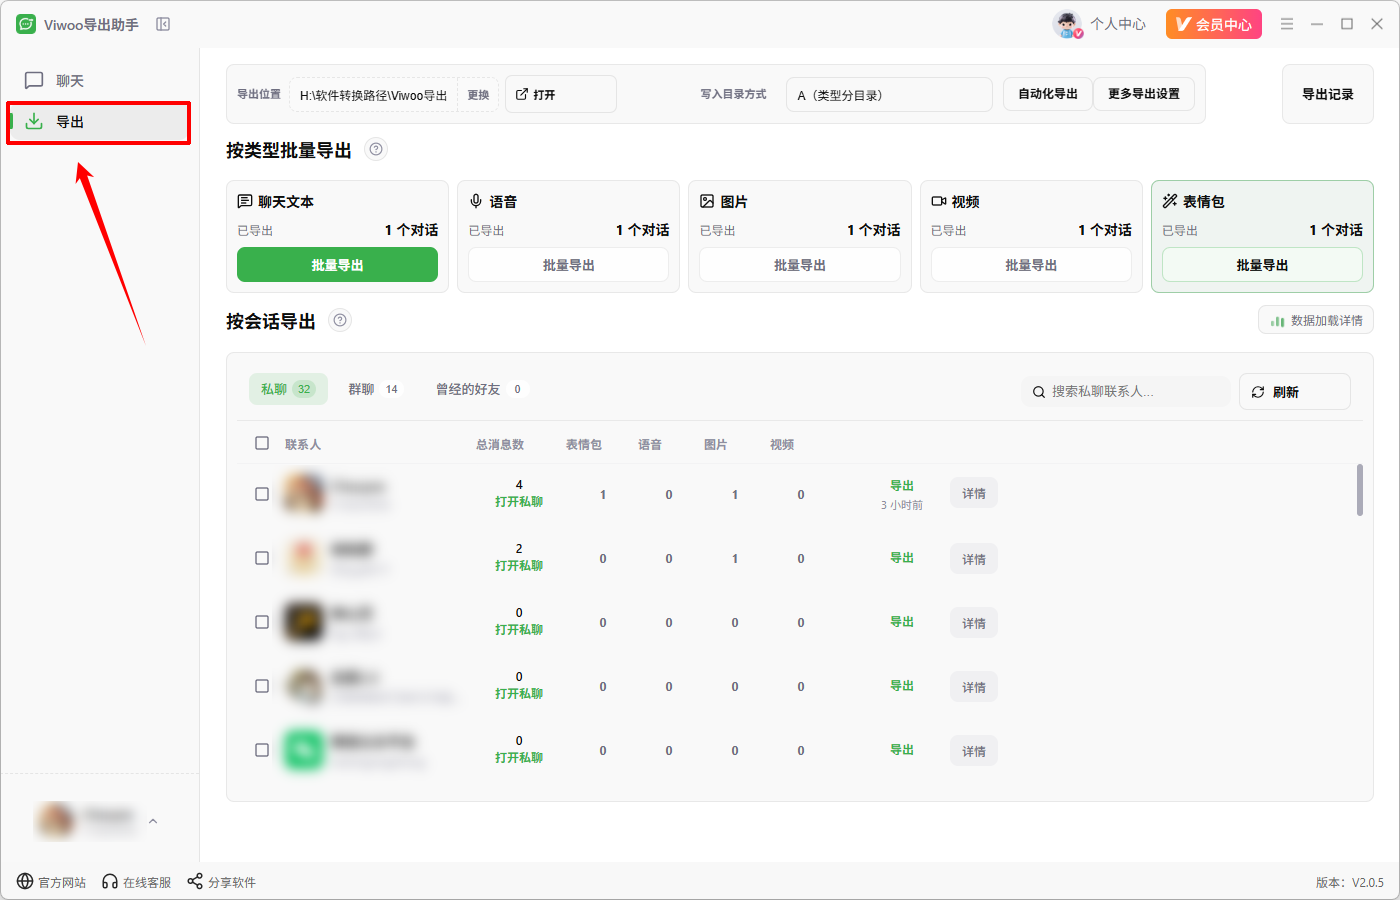Click the 自动化导出 button
Viewport: 1400px width, 900px height.
point(1047,94)
